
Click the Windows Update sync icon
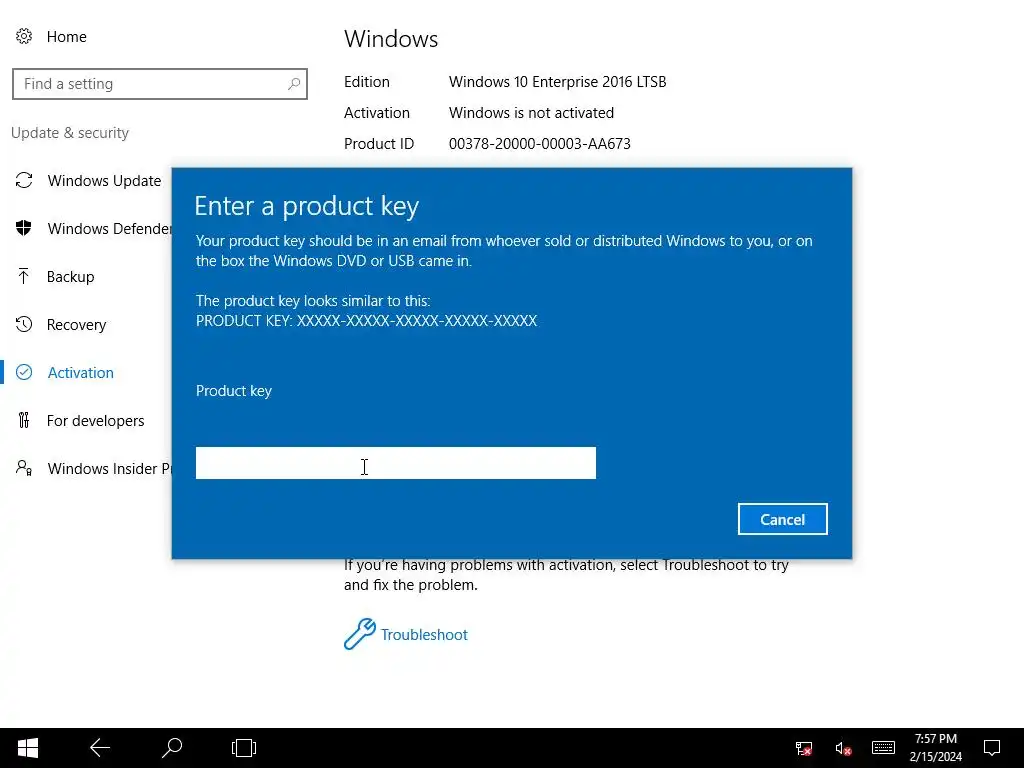pos(24,180)
